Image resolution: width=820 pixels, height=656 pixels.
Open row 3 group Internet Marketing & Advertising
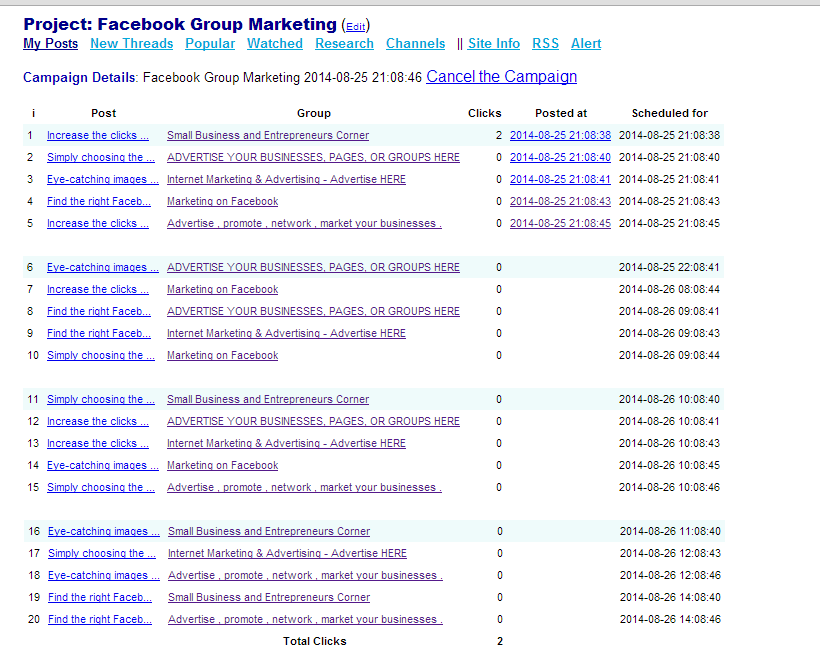pyautogui.click(x=286, y=179)
